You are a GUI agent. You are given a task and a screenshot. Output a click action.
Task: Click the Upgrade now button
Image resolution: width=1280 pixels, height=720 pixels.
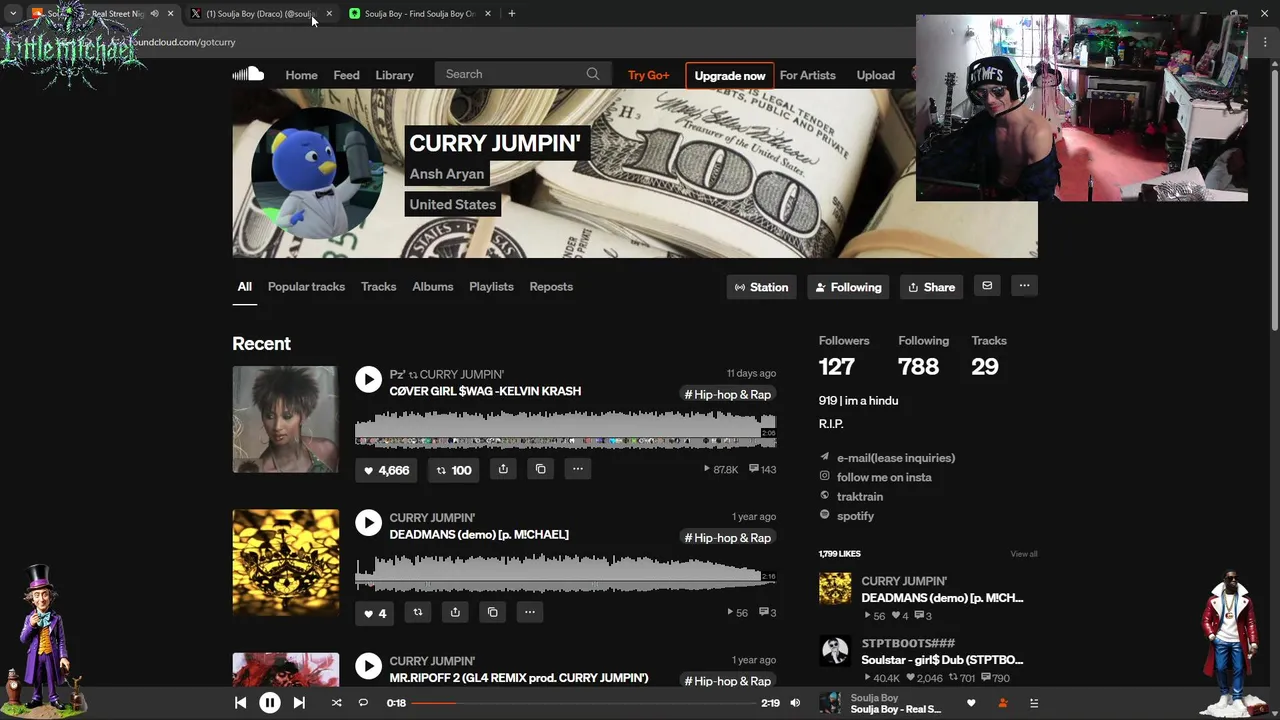[730, 75]
